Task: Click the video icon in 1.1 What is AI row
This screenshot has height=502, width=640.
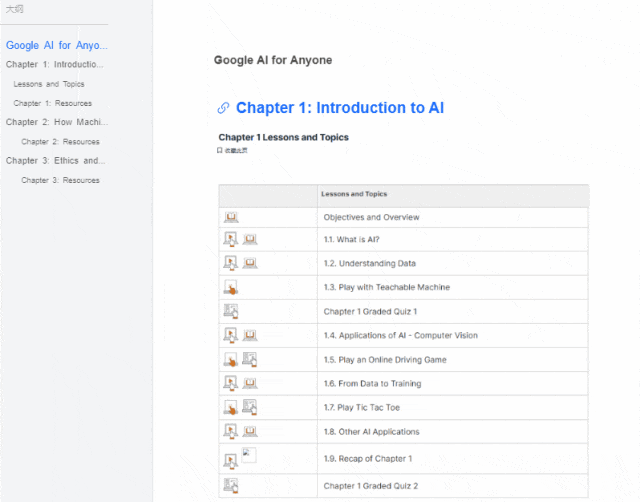Action: 231,239
